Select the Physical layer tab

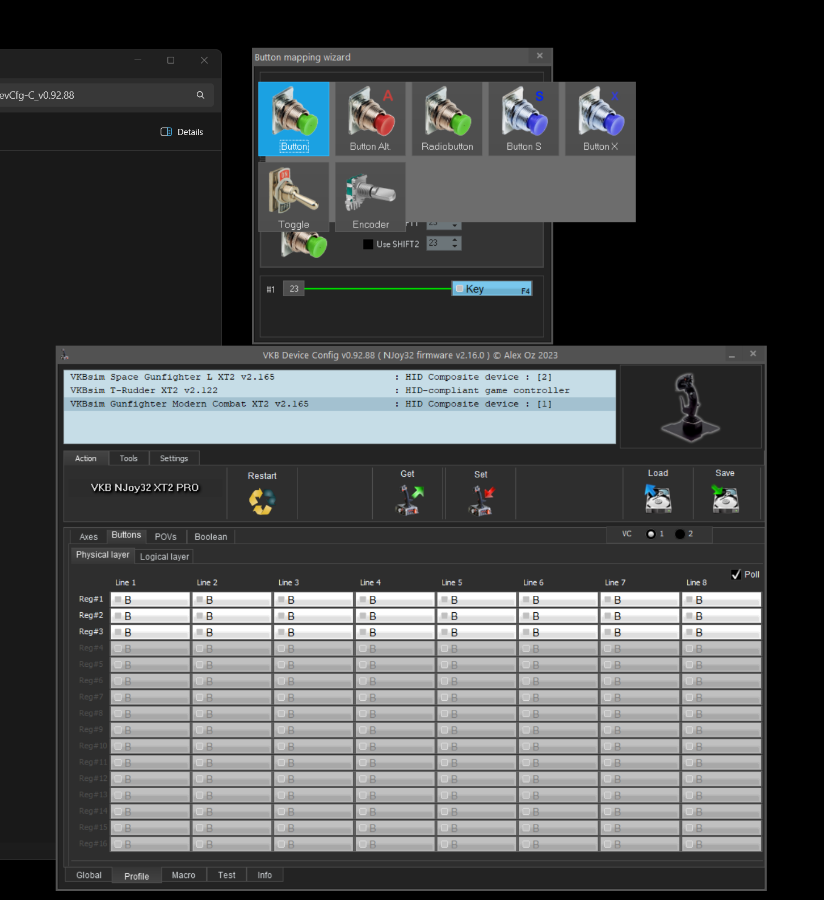pos(103,555)
